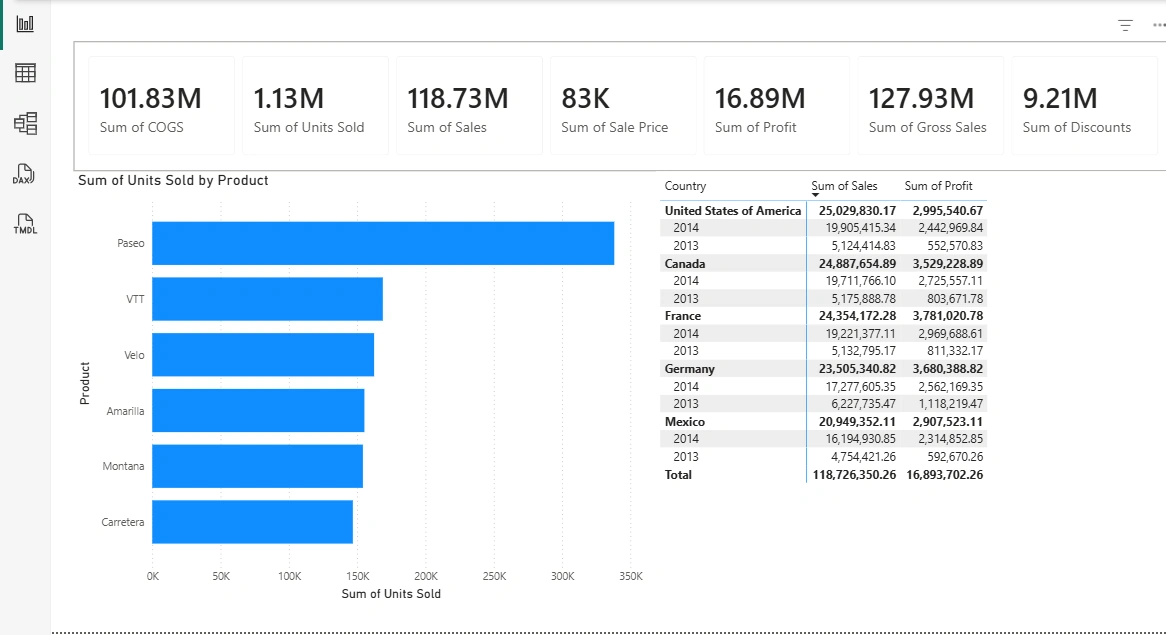Toggle sort arrow under Sum of Sales
Image resolution: width=1166 pixels, height=635 pixels.
(816, 196)
